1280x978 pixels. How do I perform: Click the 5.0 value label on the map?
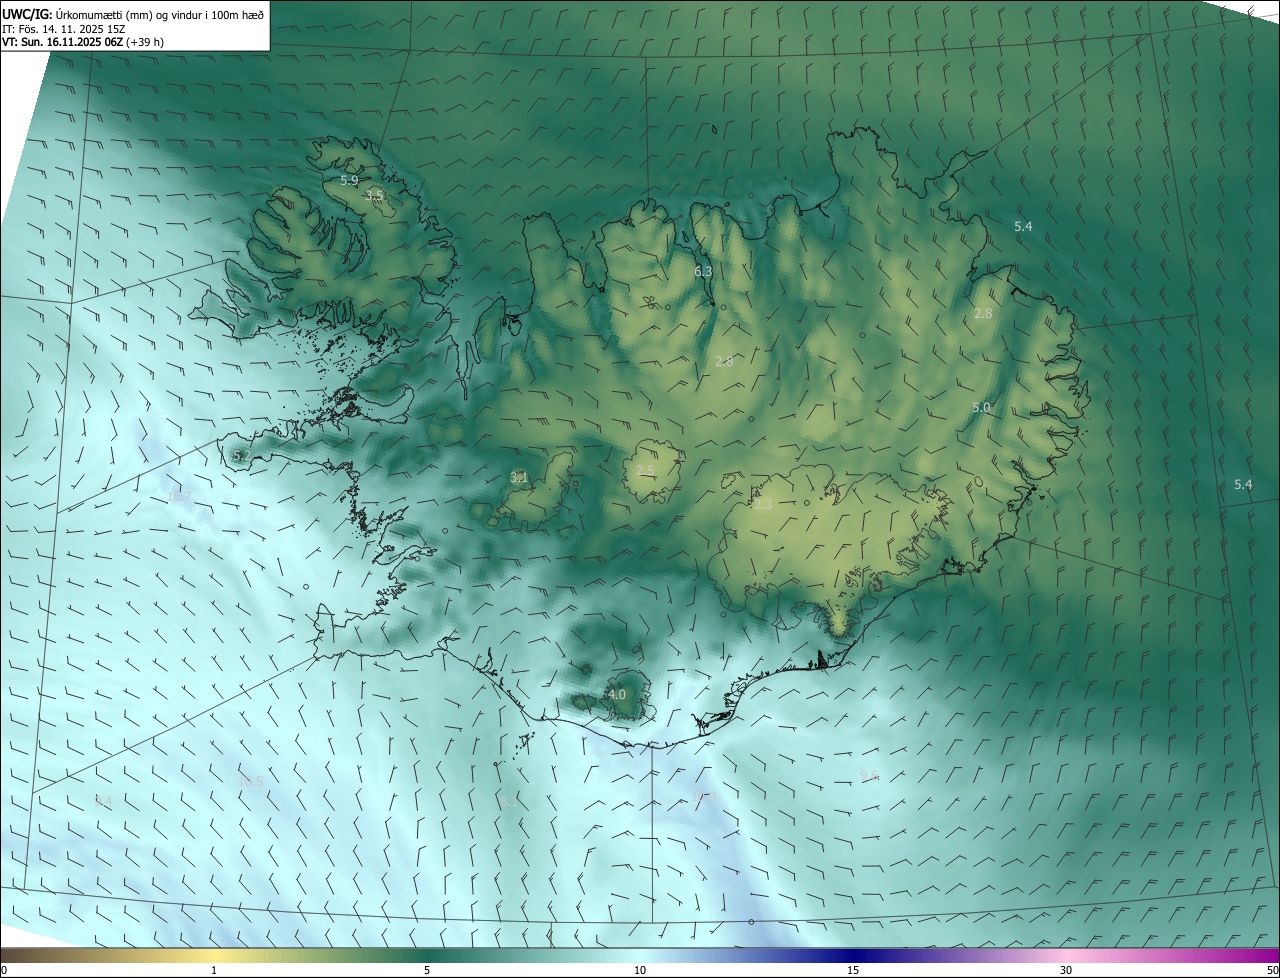[981, 408]
